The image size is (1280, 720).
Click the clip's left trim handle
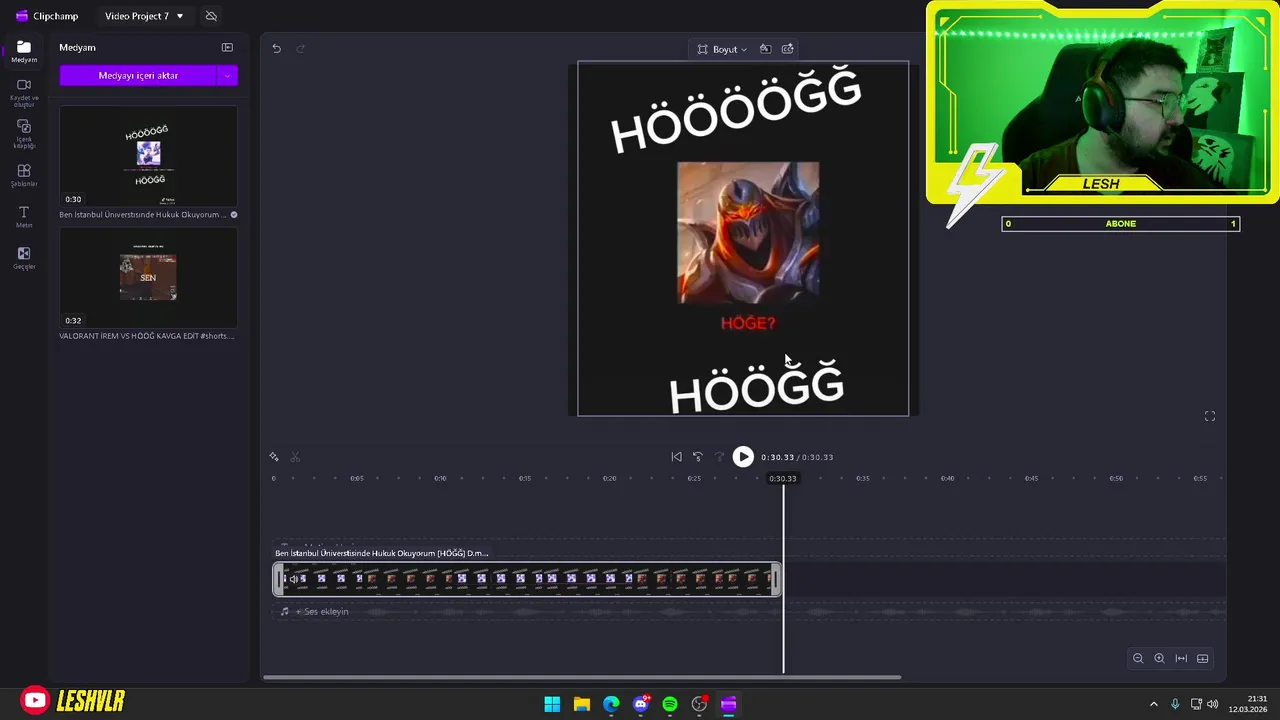click(278, 579)
